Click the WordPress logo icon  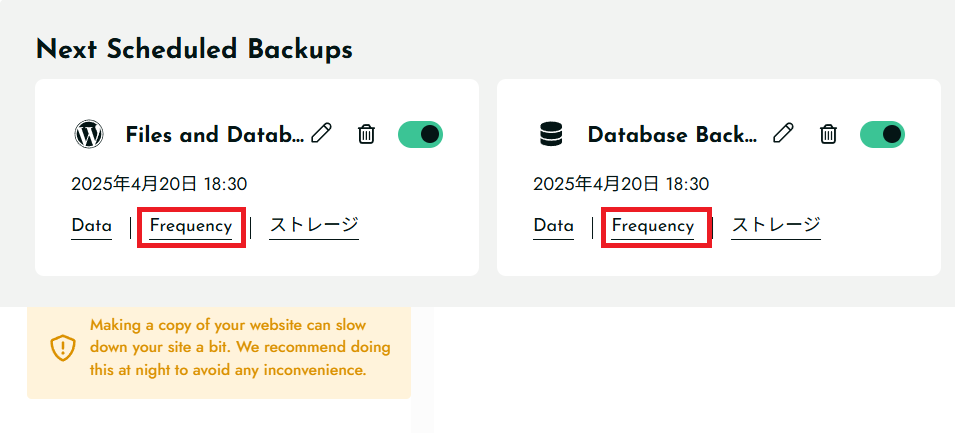coord(89,134)
